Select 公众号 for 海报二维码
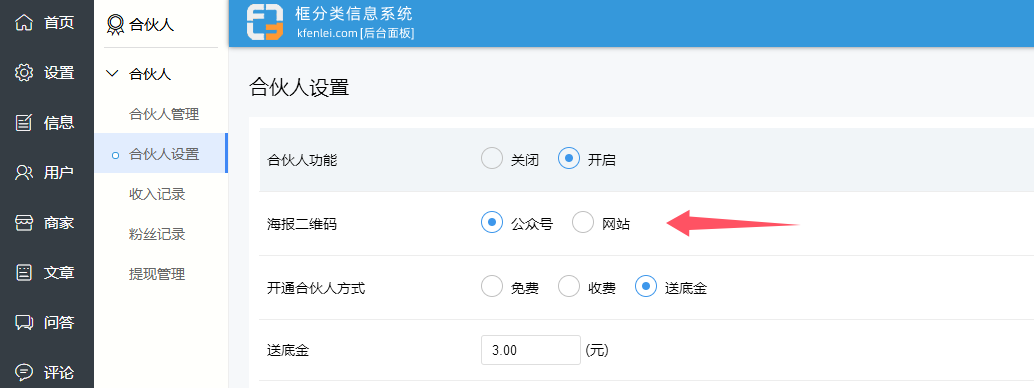Viewport: 1034px width, 388px height. click(492, 223)
